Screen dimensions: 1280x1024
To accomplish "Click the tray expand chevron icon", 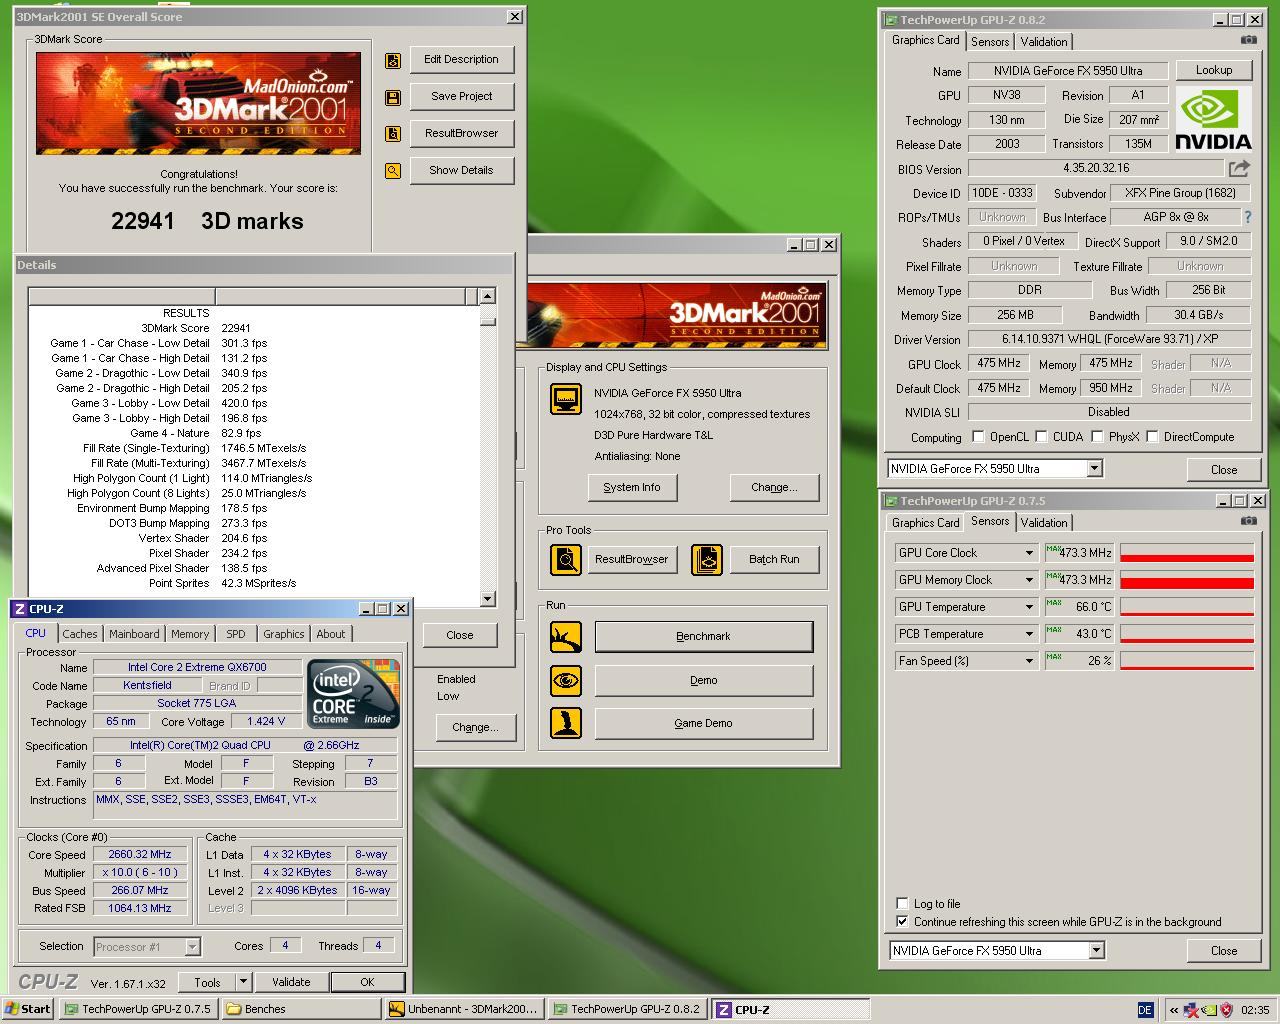I will tap(1173, 1010).
